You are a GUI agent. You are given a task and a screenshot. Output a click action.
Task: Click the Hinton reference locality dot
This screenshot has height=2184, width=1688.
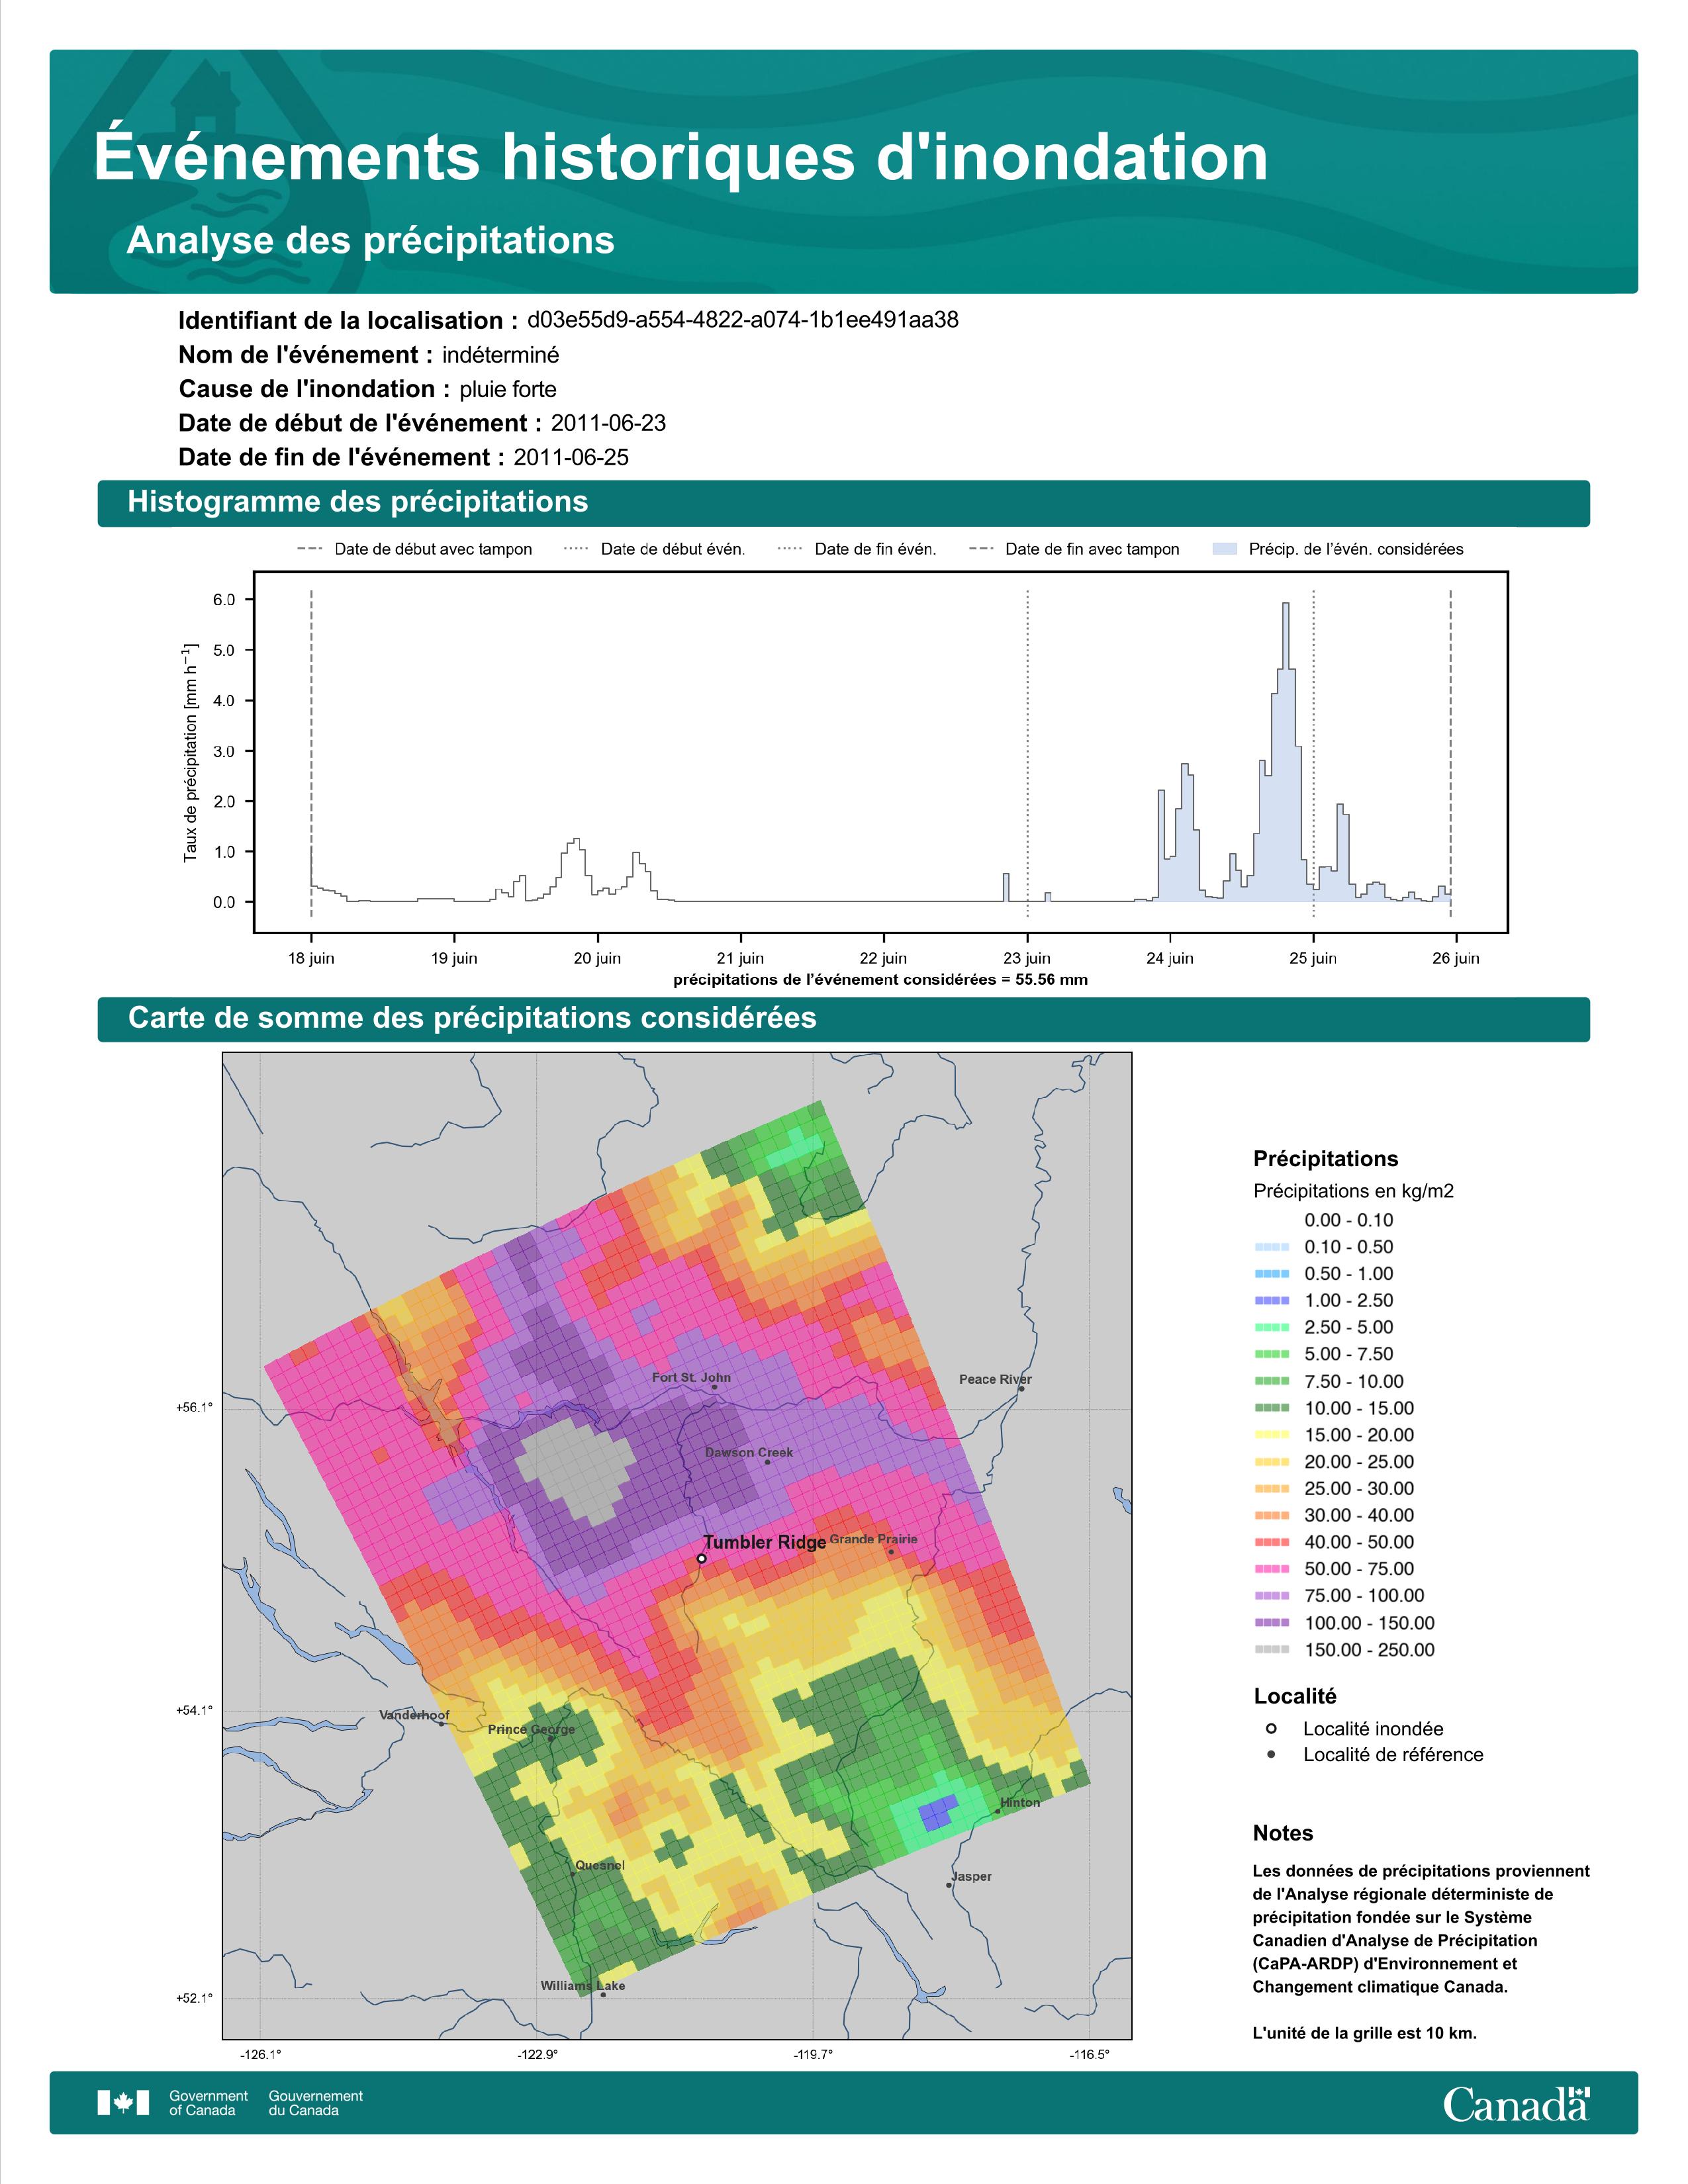point(997,1811)
